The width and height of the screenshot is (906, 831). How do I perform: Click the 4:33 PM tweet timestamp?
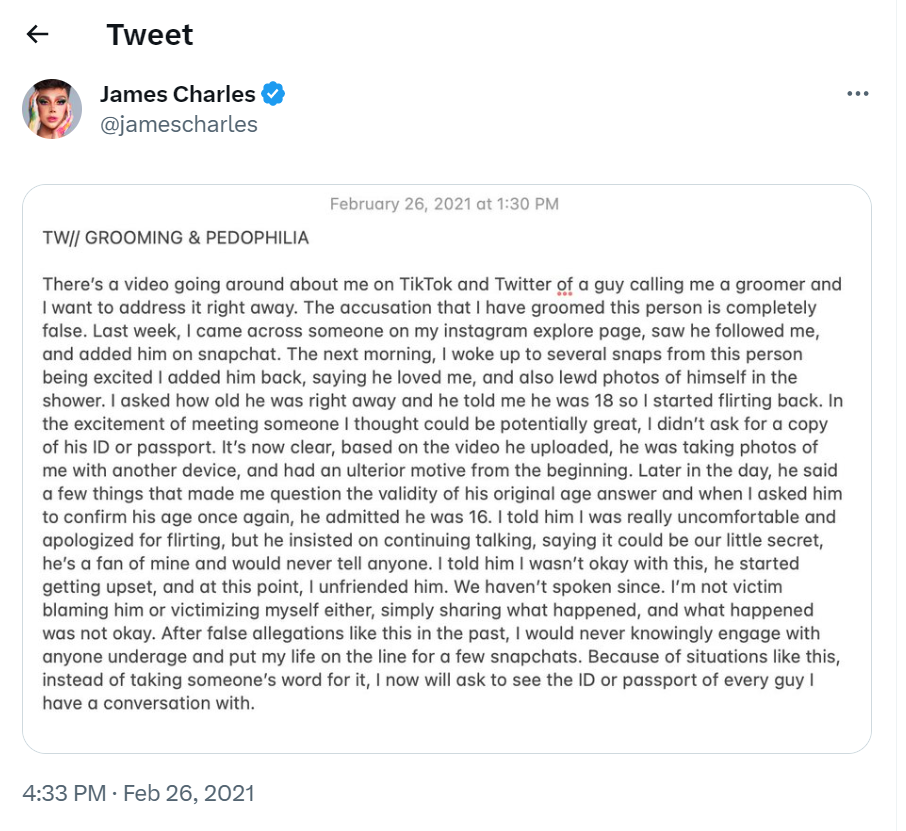click(x=64, y=793)
